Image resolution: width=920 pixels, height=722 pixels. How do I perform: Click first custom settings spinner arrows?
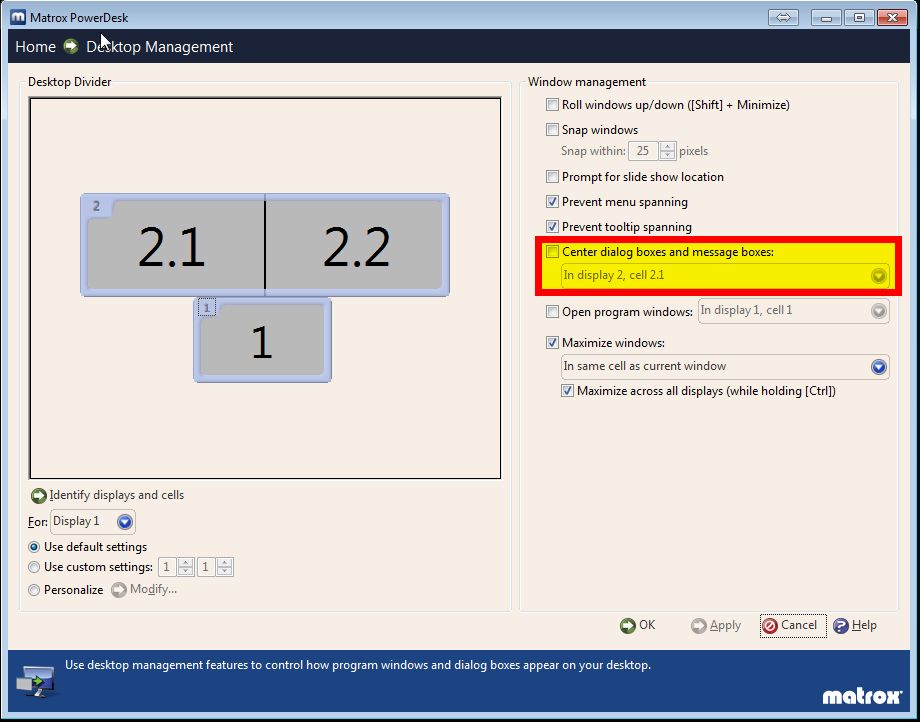point(185,567)
